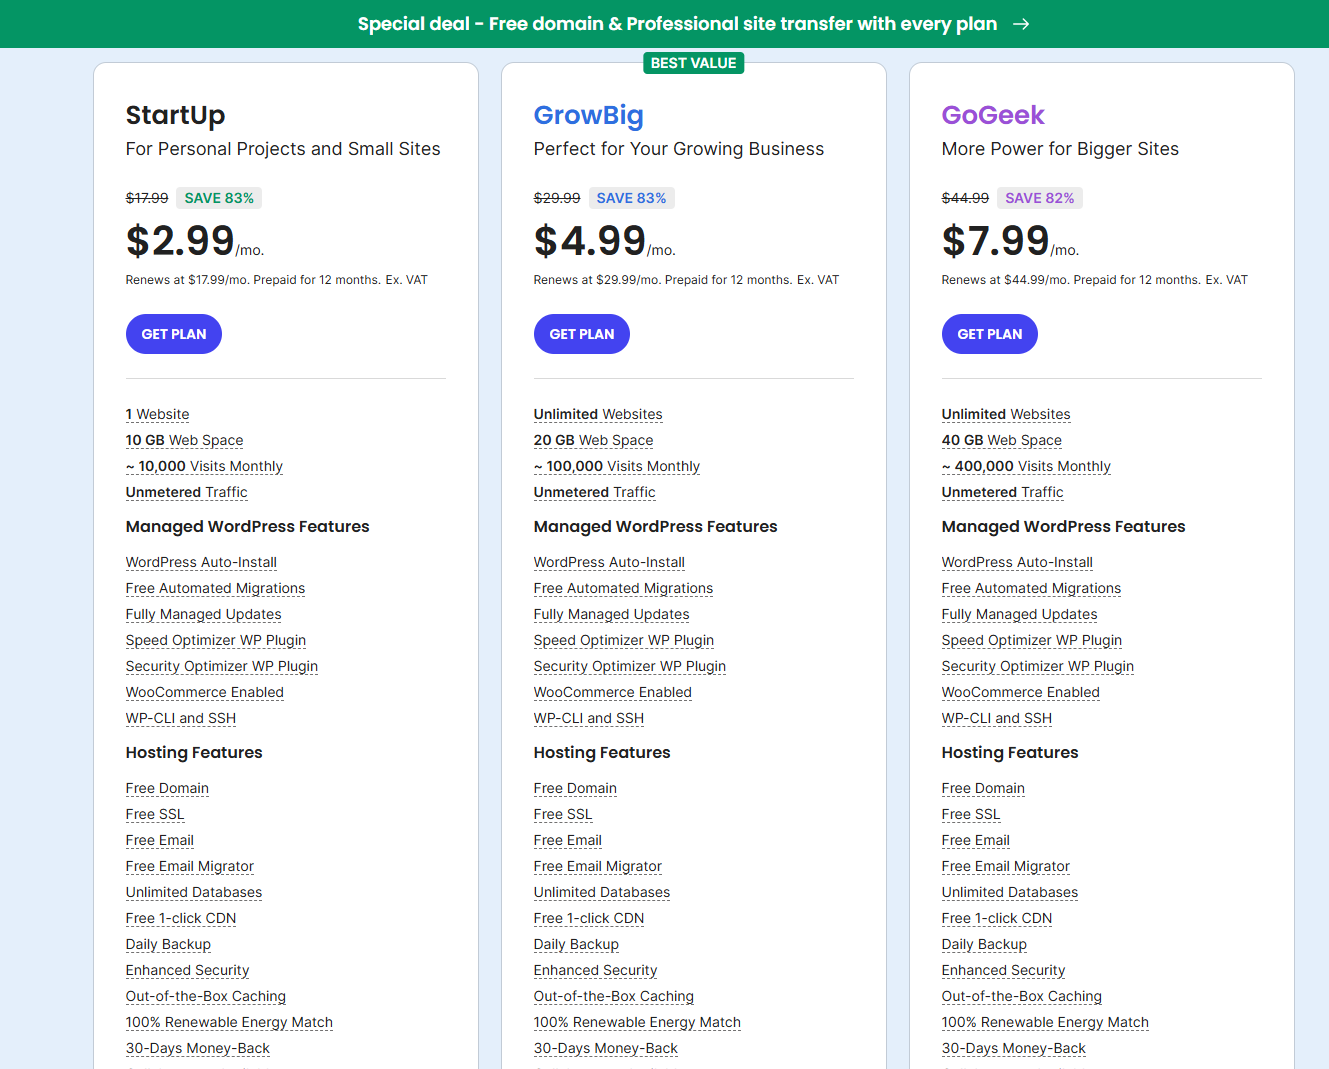This screenshot has width=1329, height=1069.
Task: Click WooCommerce Enabled under GoGeek
Action: click(1020, 692)
